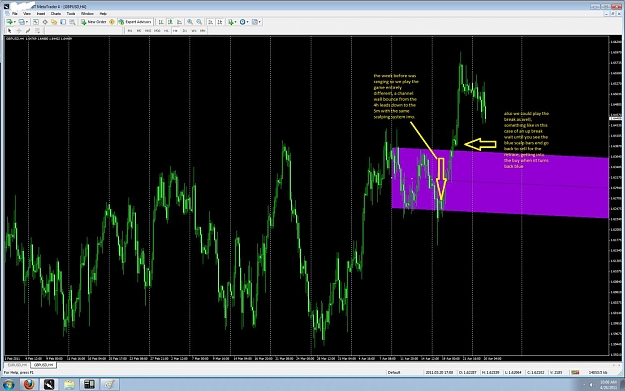Open the Help menu
625x391 pixels.
pos(103,14)
